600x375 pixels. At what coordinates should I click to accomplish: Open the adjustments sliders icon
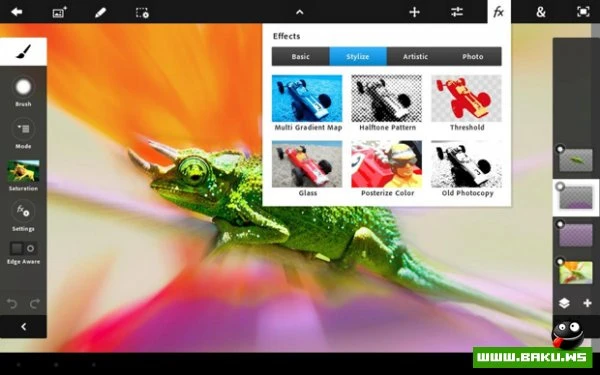457,12
